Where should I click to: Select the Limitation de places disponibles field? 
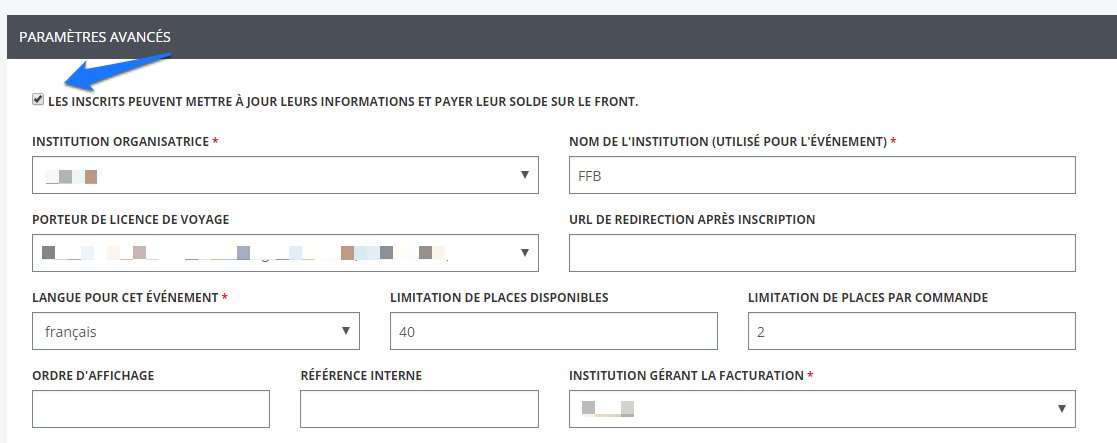[x=553, y=331]
